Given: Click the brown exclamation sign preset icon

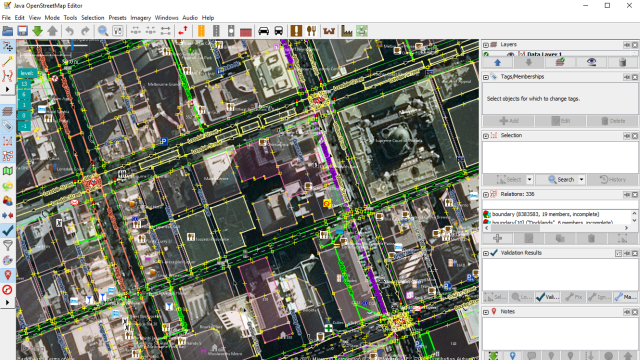Looking at the screenshot, I should [x=296, y=31].
